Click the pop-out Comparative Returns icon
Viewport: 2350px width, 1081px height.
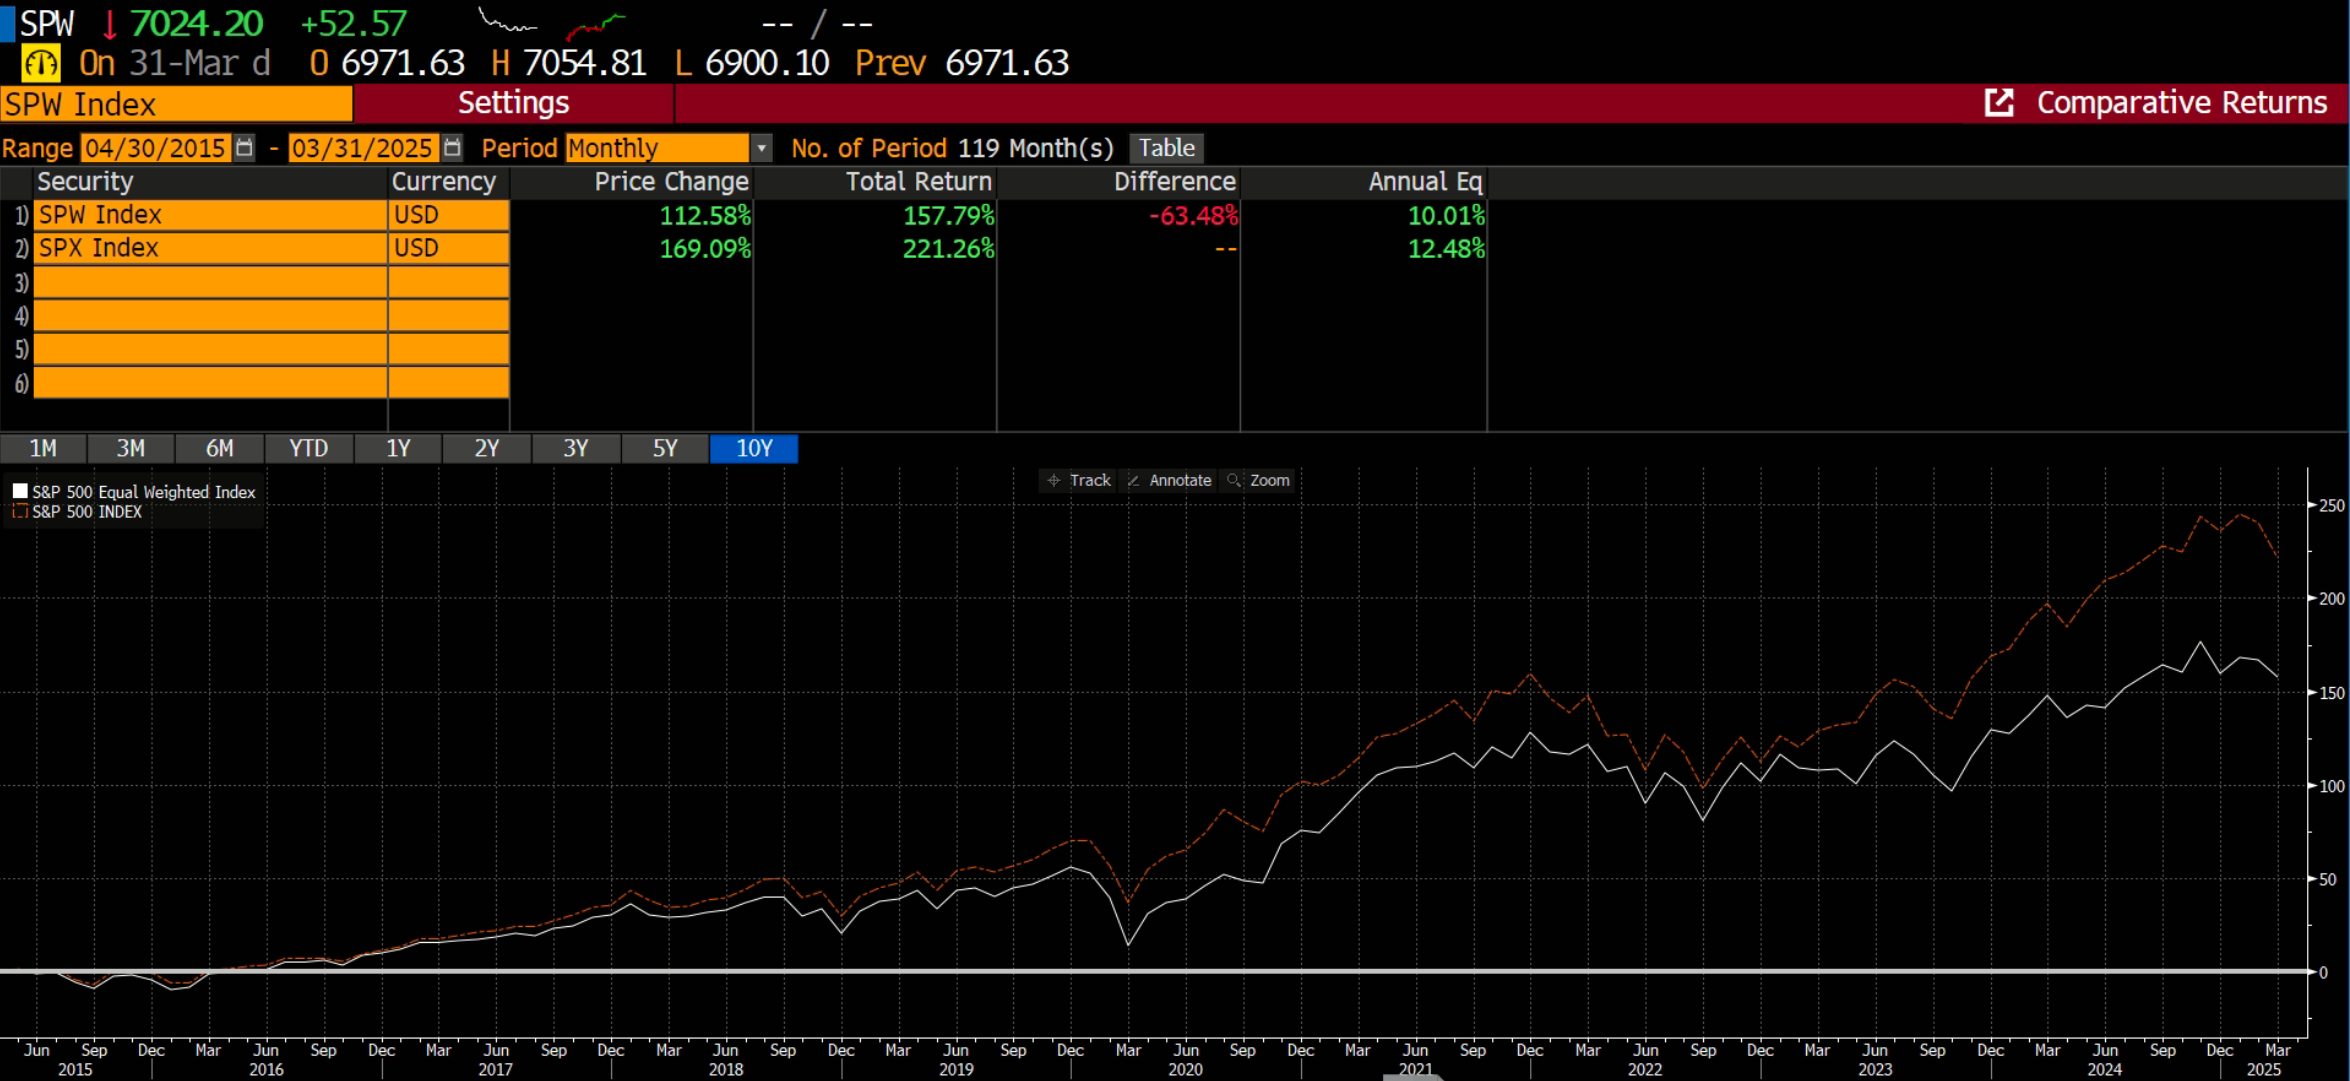point(1998,103)
